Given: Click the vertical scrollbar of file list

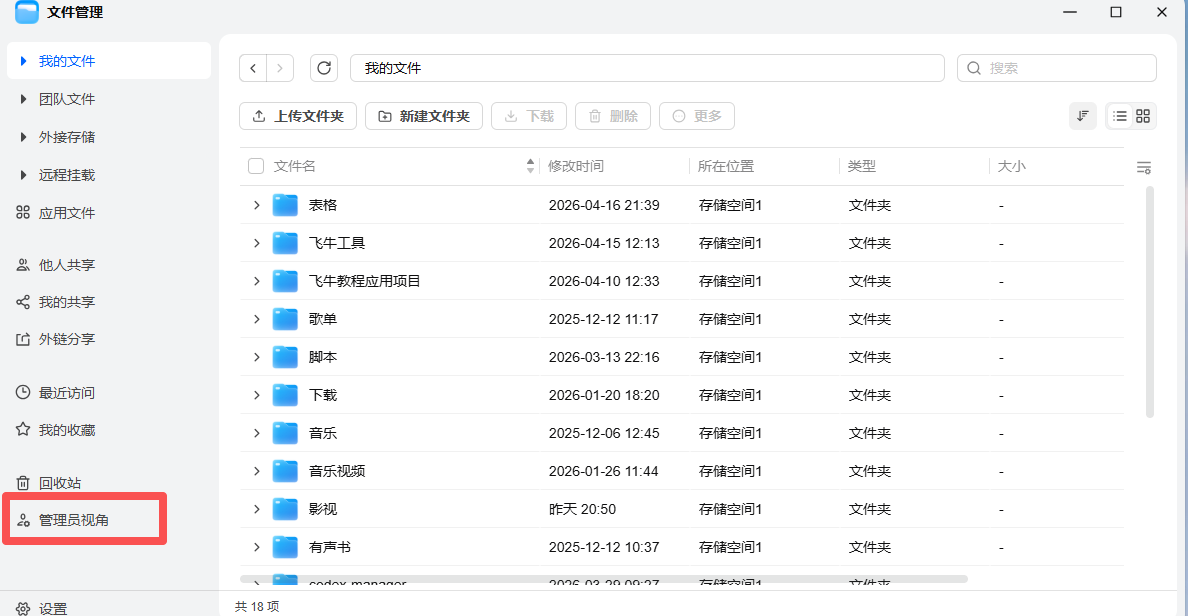Looking at the screenshot, I should click(x=1149, y=300).
